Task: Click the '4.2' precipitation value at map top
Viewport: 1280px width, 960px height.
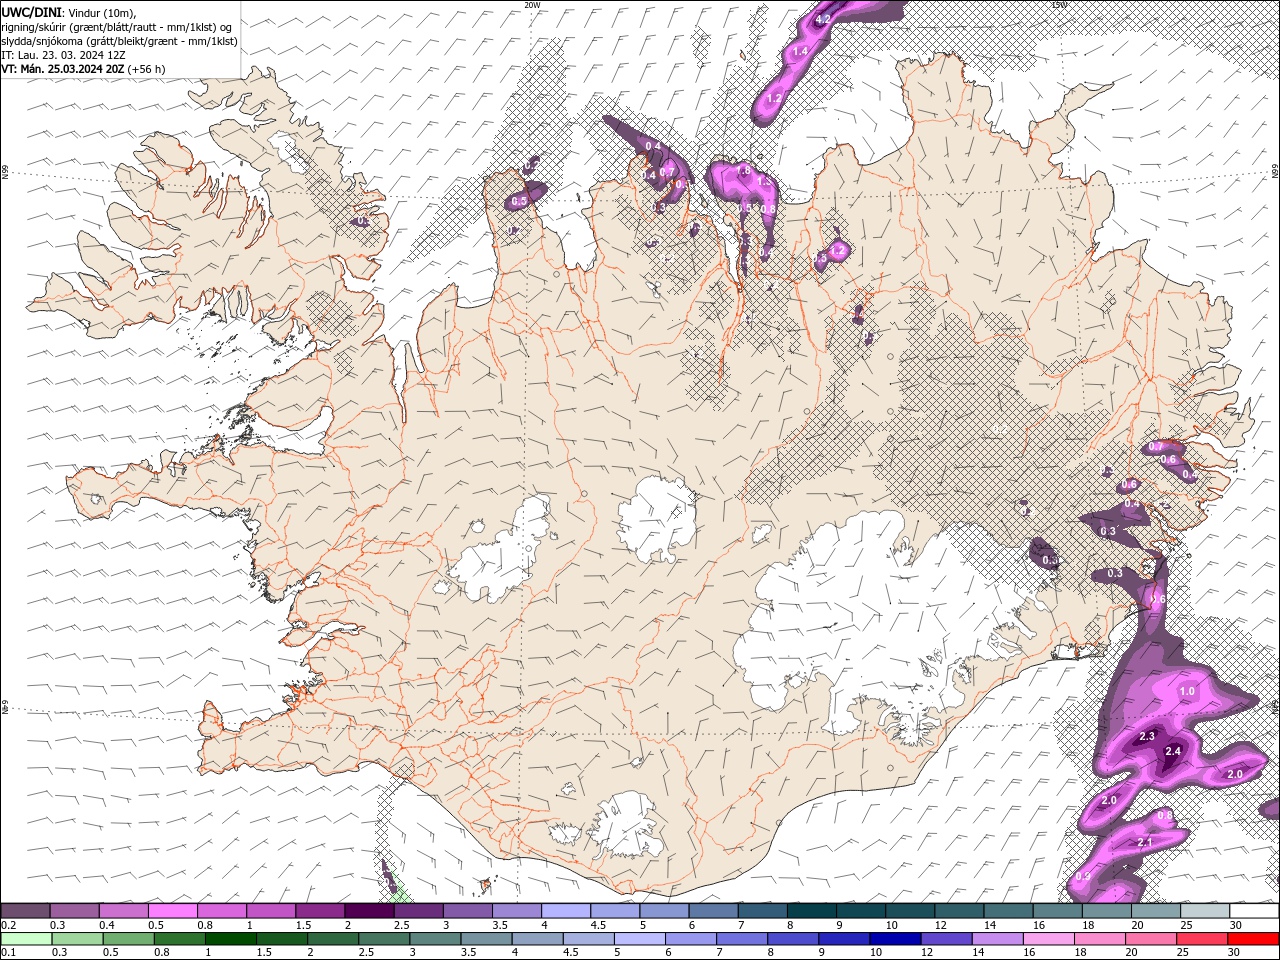Action: 824,19
